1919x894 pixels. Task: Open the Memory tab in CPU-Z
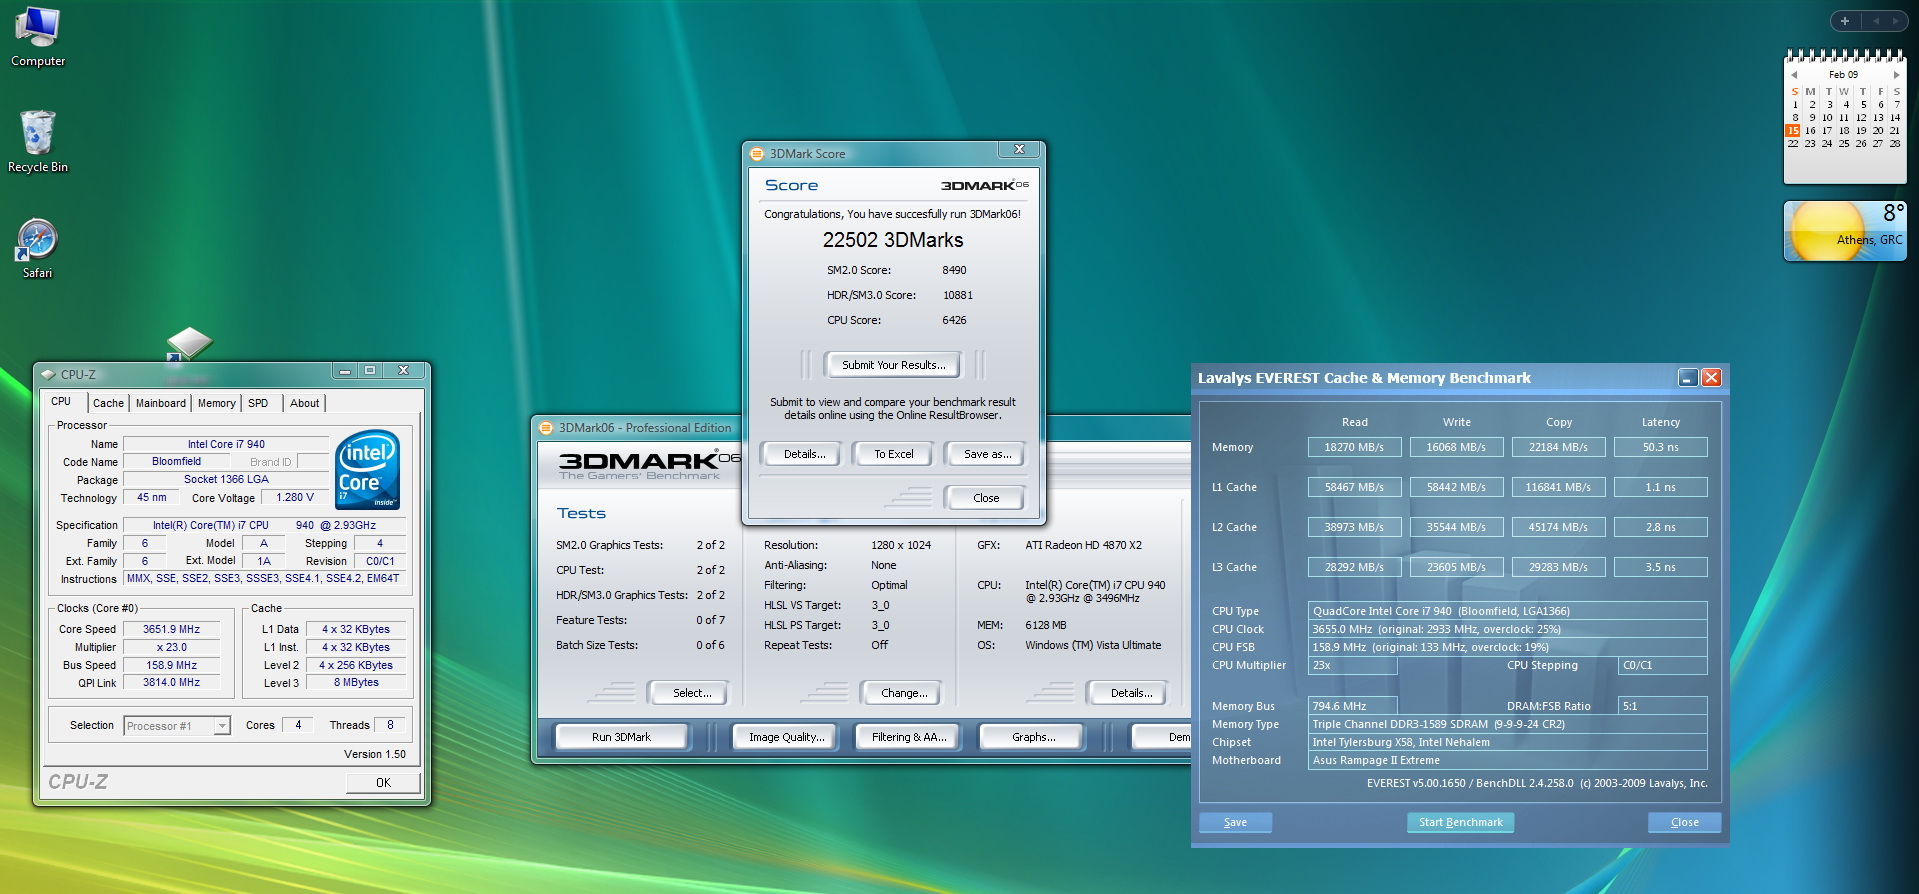point(217,403)
